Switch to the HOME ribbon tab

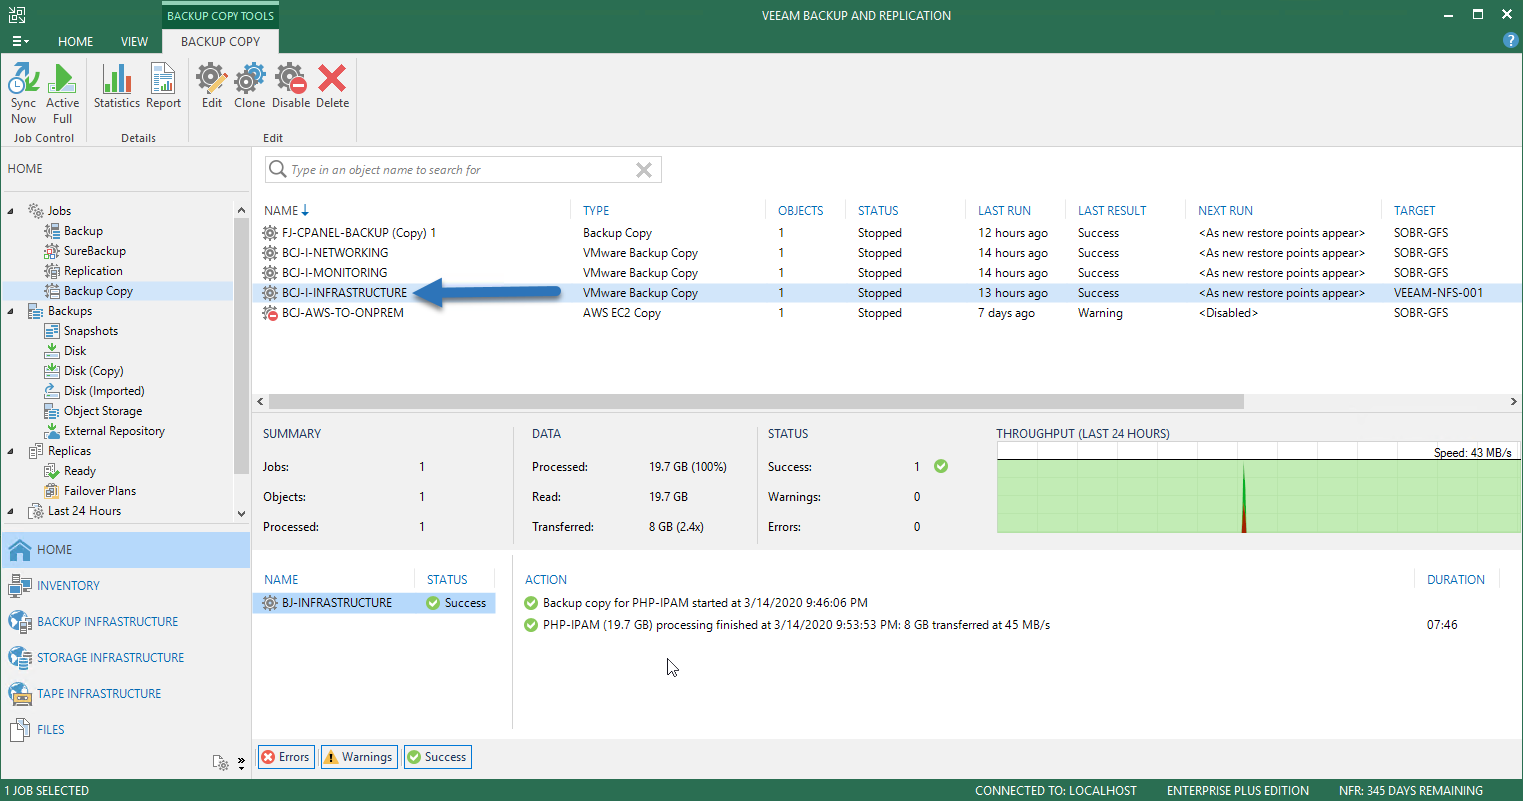pos(76,42)
